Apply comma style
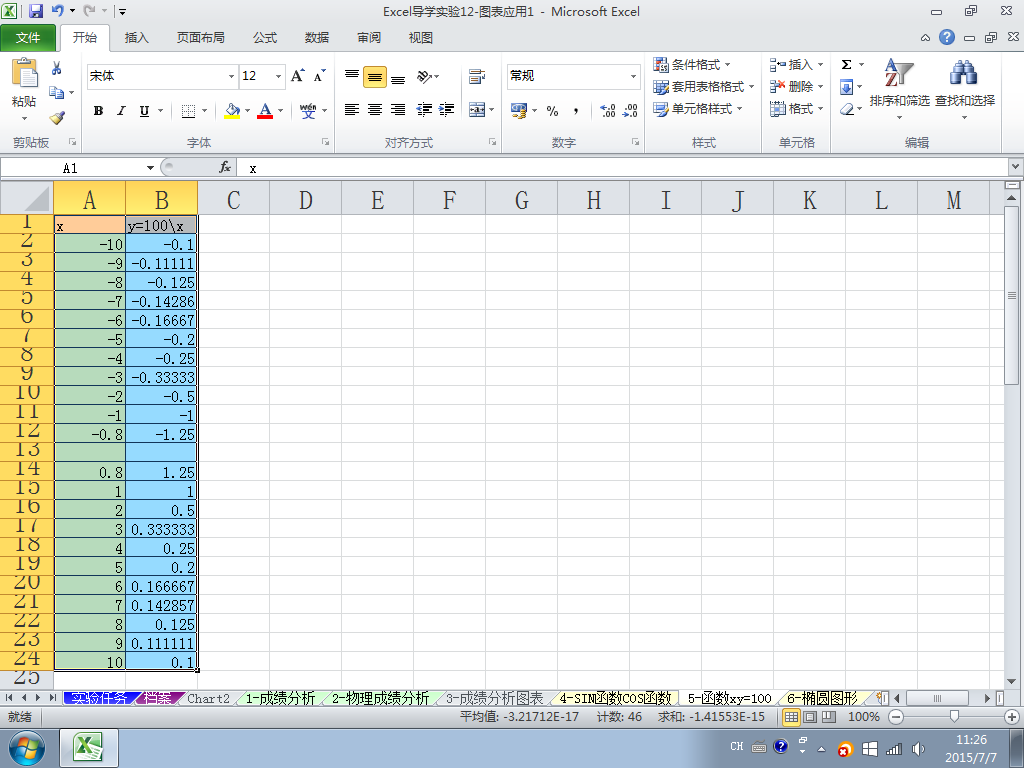Image resolution: width=1024 pixels, height=768 pixels. coord(575,110)
